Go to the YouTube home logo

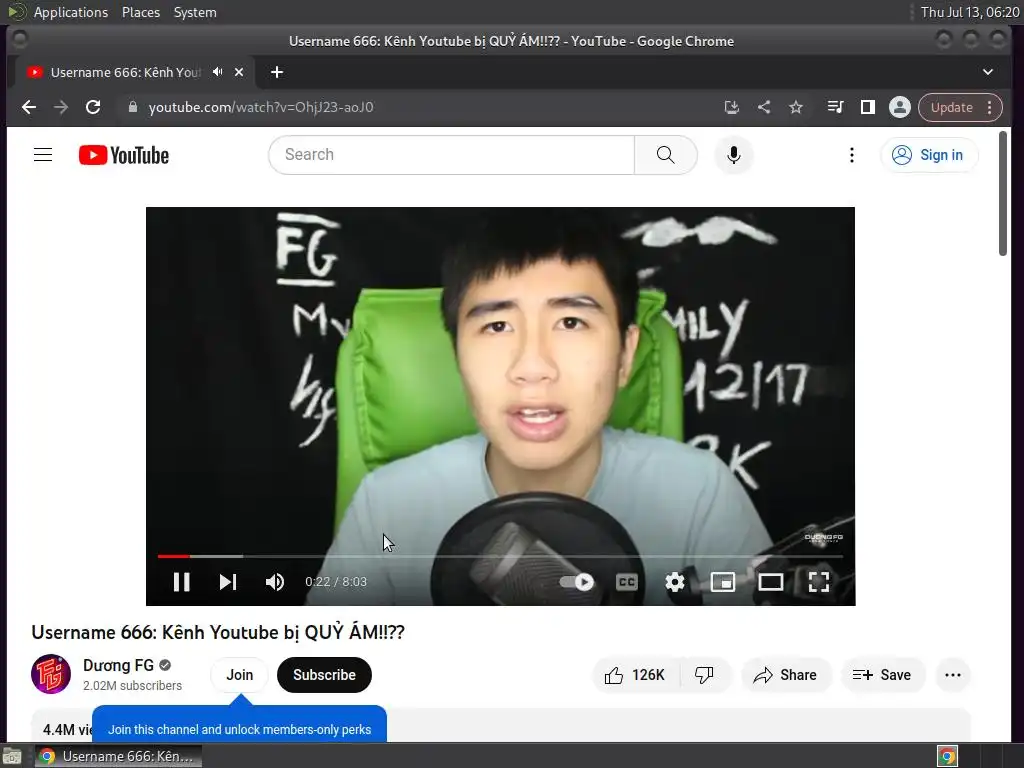click(x=124, y=155)
